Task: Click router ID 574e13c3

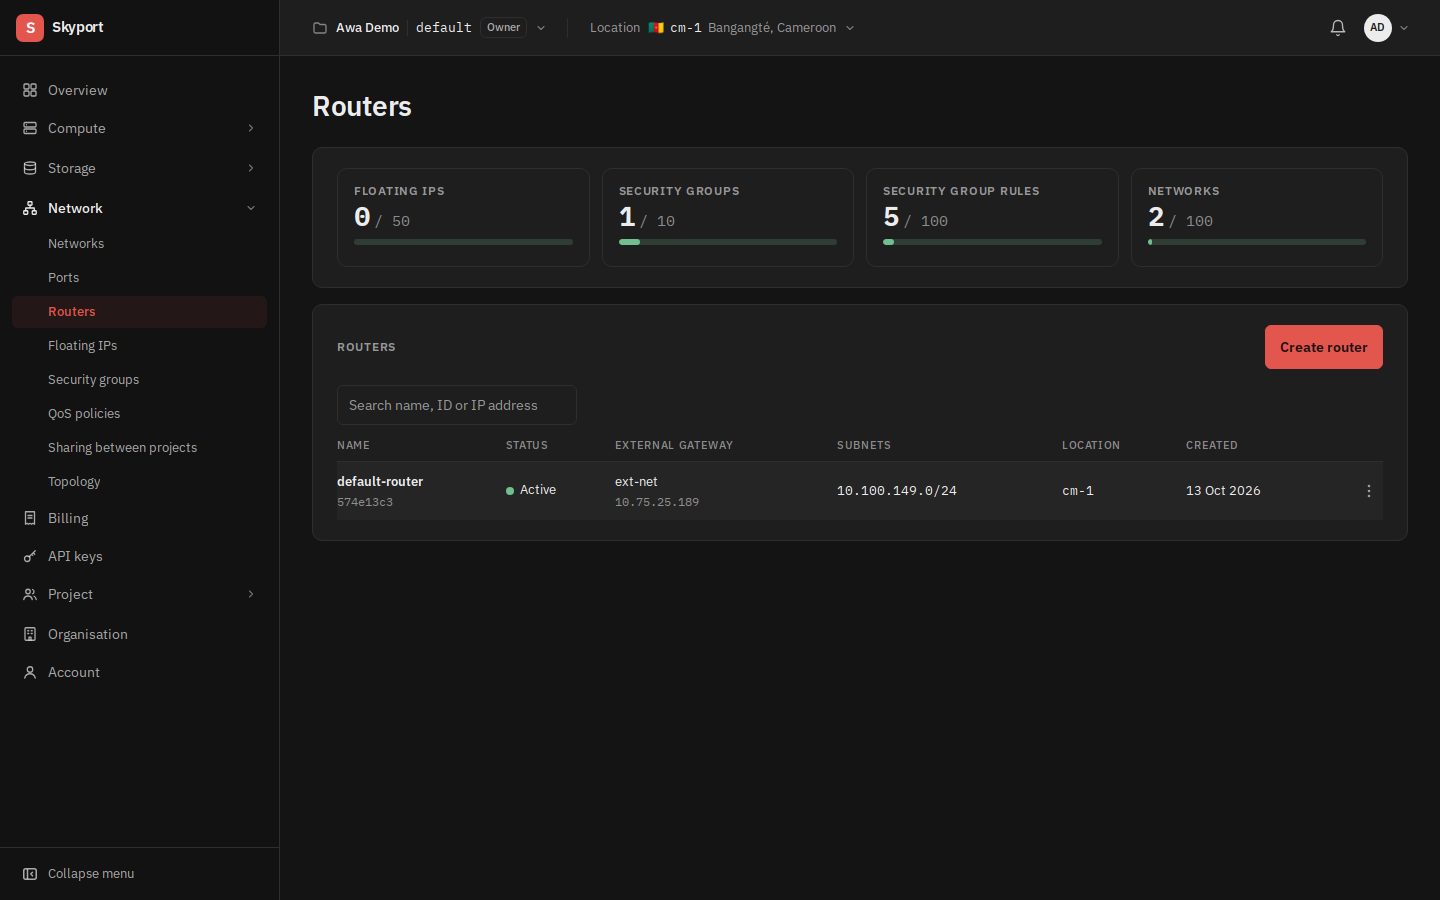Action: click(365, 502)
